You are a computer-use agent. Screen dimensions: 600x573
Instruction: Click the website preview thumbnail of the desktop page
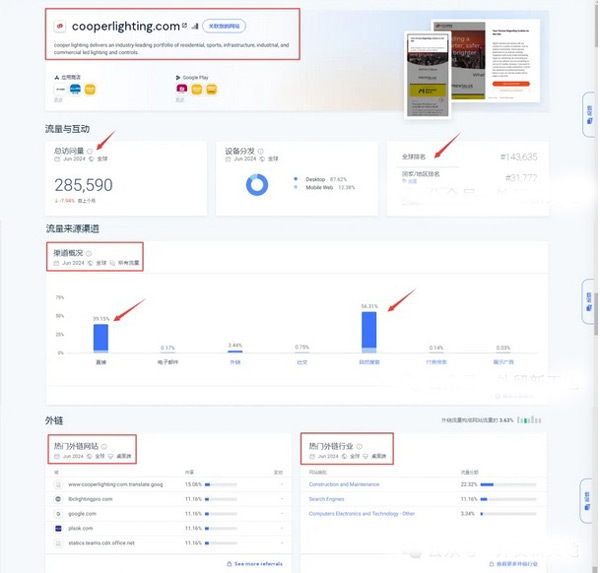pyautogui.click(x=509, y=62)
